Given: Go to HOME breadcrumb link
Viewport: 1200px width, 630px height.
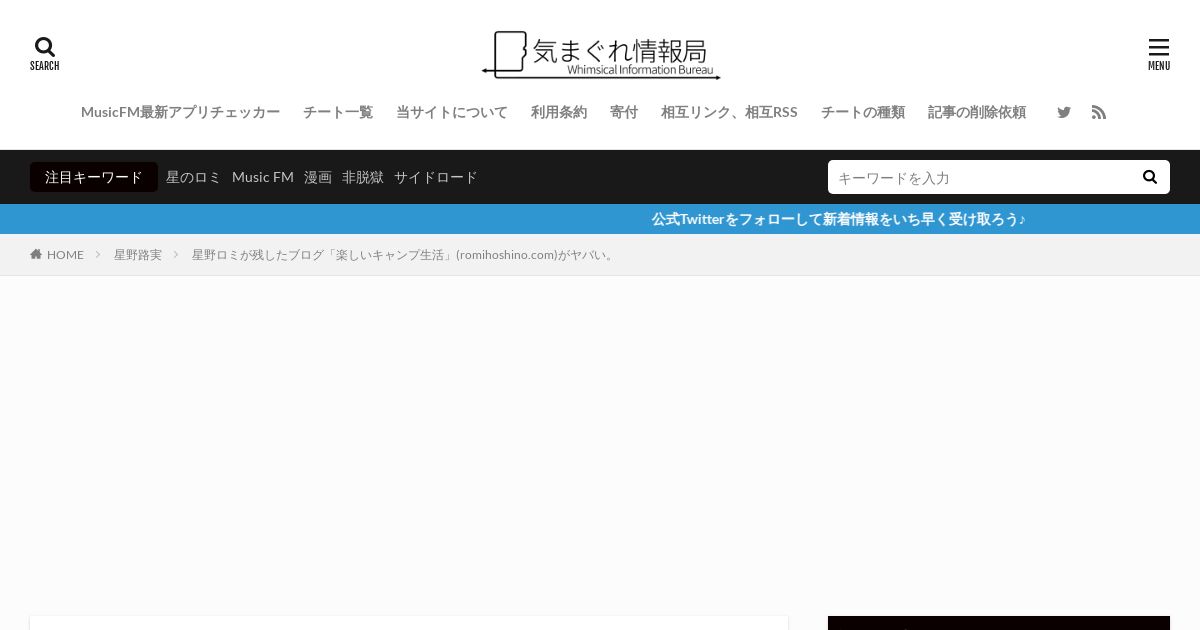Looking at the screenshot, I should tap(65, 255).
